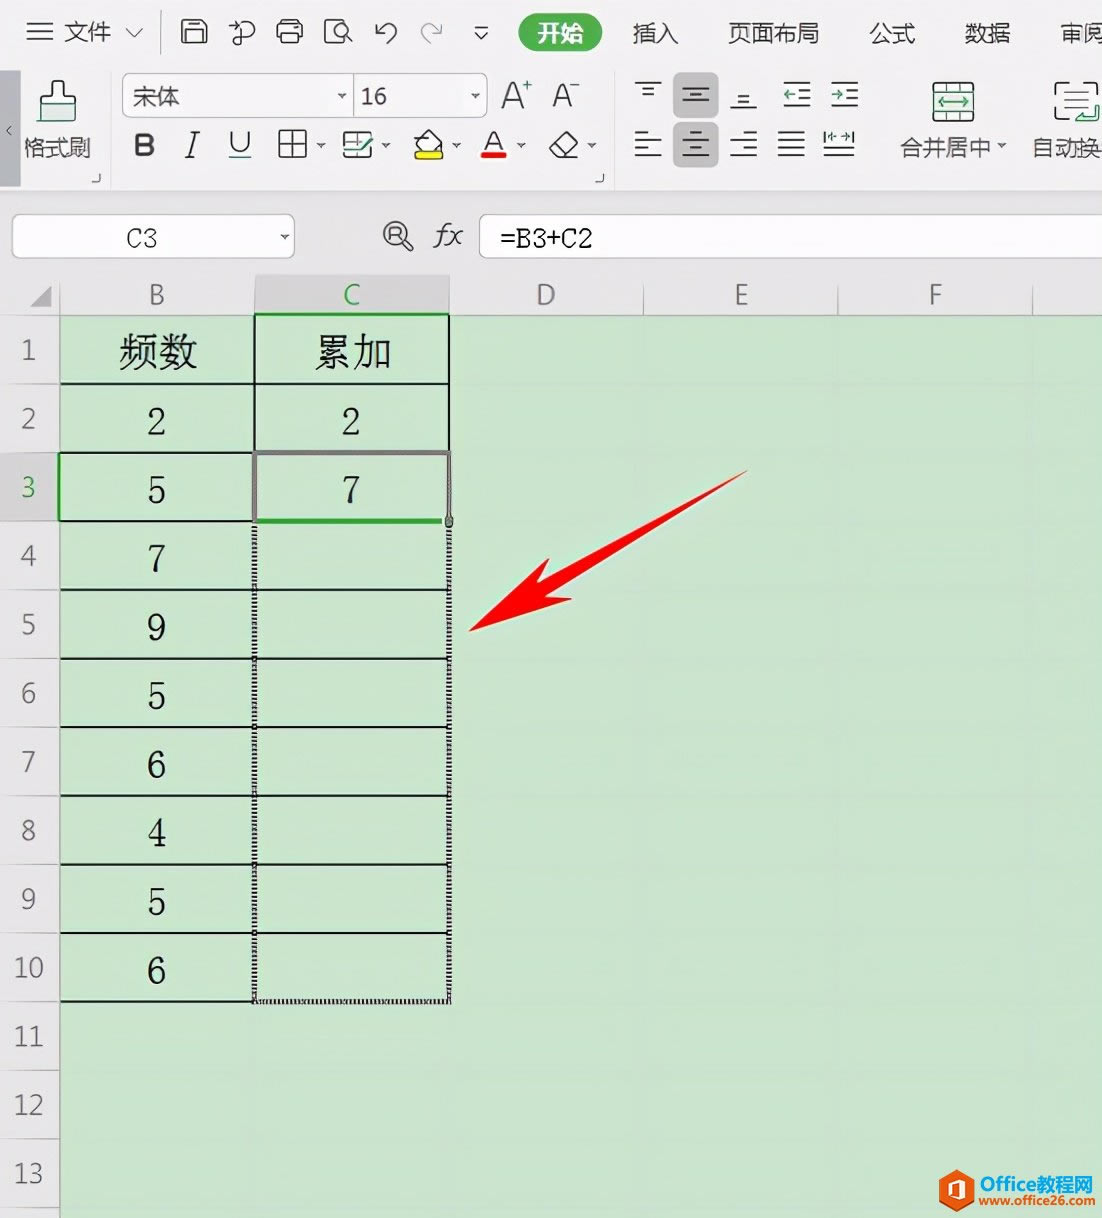The image size is (1102, 1218).
Task: Select row 4 header
Action: 29,555
